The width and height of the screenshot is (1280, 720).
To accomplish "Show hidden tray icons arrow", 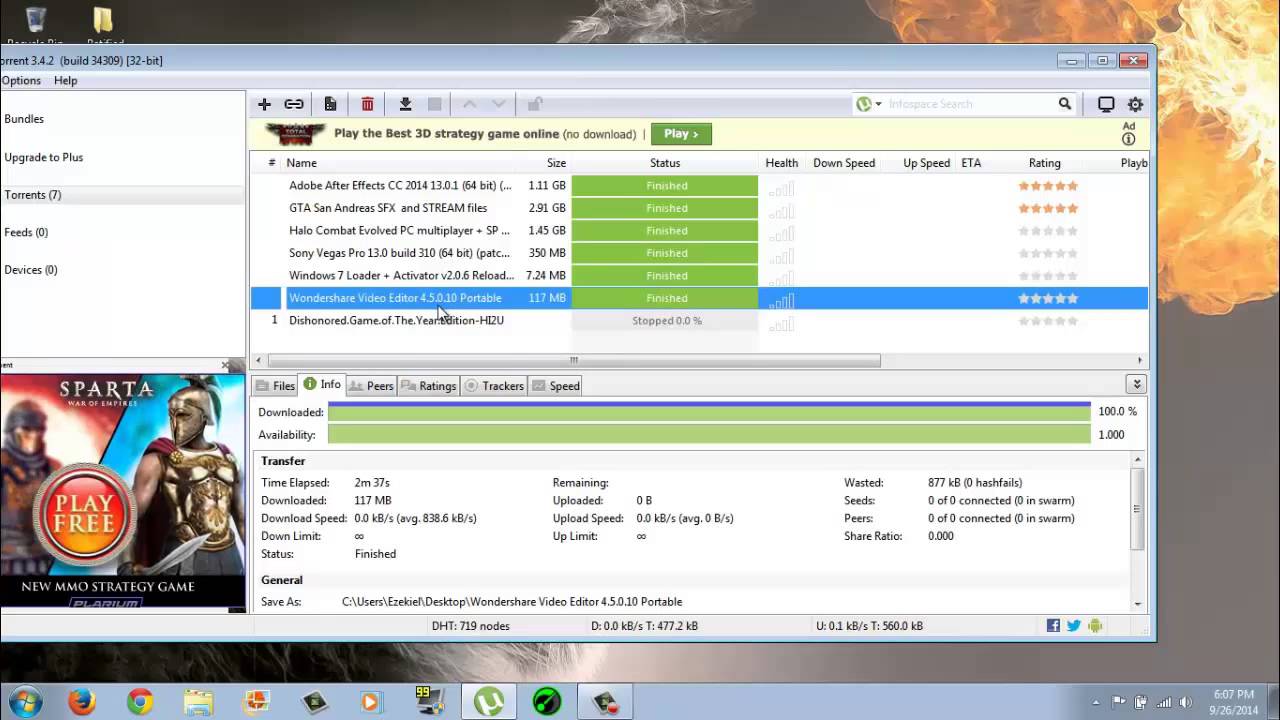I will tap(1095, 702).
